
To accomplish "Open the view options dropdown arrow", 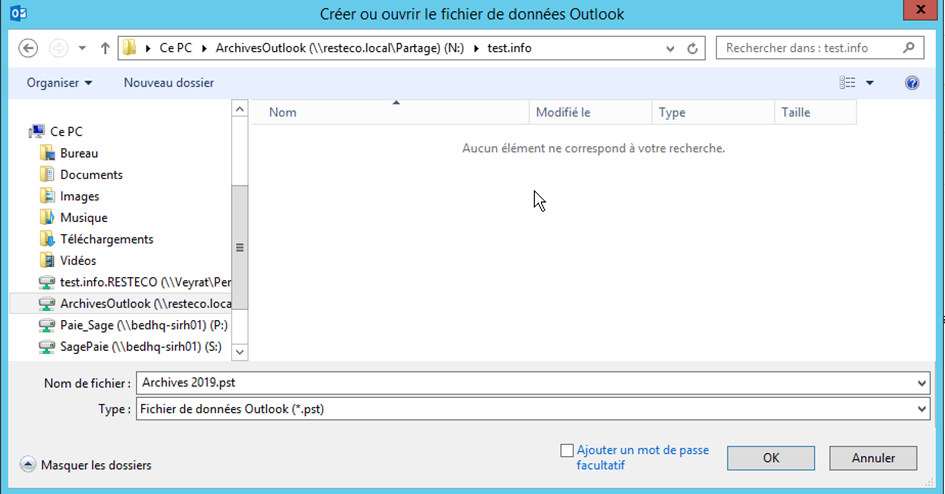I will pyautogui.click(x=870, y=83).
